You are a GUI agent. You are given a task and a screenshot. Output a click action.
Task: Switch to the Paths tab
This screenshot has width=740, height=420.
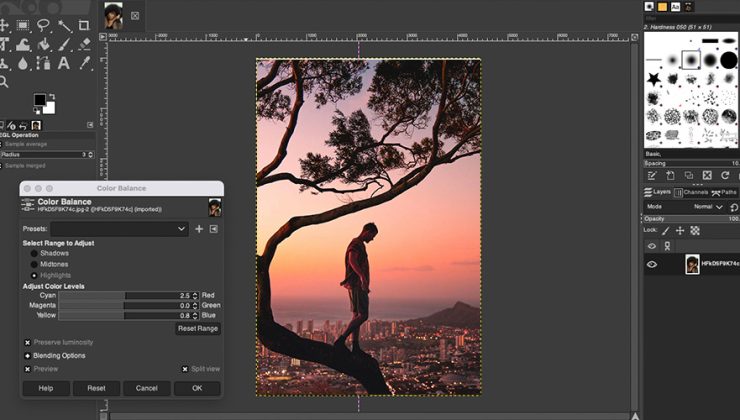coord(724,193)
